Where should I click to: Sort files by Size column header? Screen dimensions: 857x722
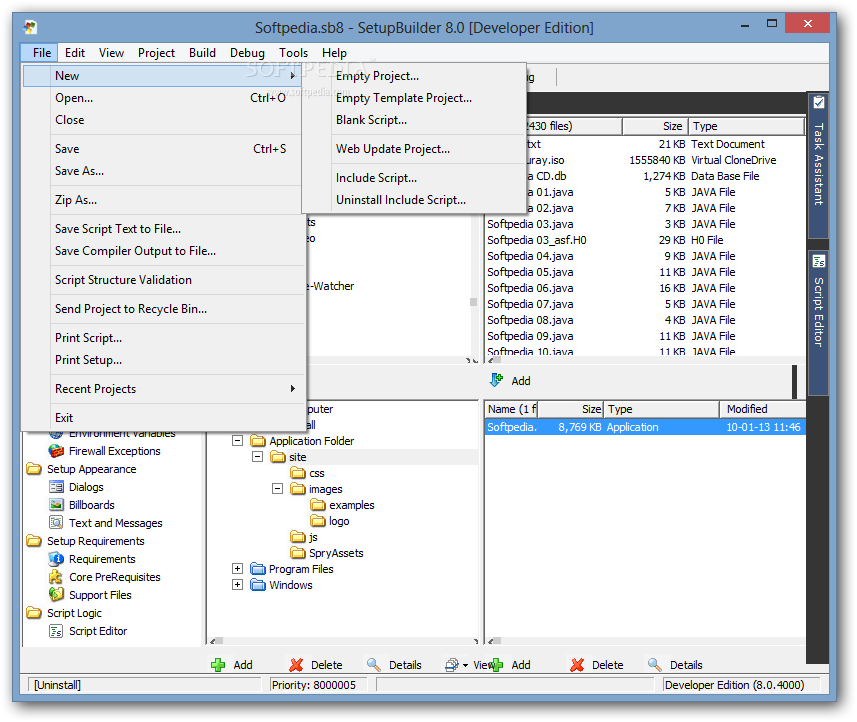tap(655, 126)
